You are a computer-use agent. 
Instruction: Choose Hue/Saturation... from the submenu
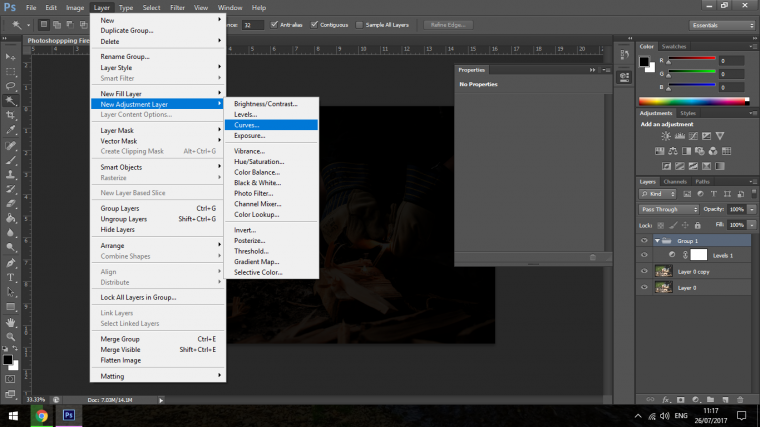271,161
